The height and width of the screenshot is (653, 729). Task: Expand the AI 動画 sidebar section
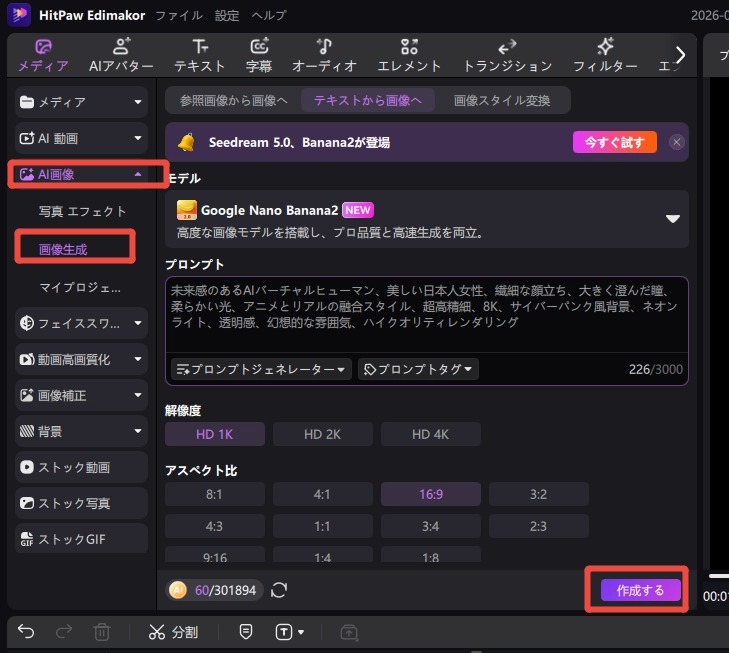81,138
